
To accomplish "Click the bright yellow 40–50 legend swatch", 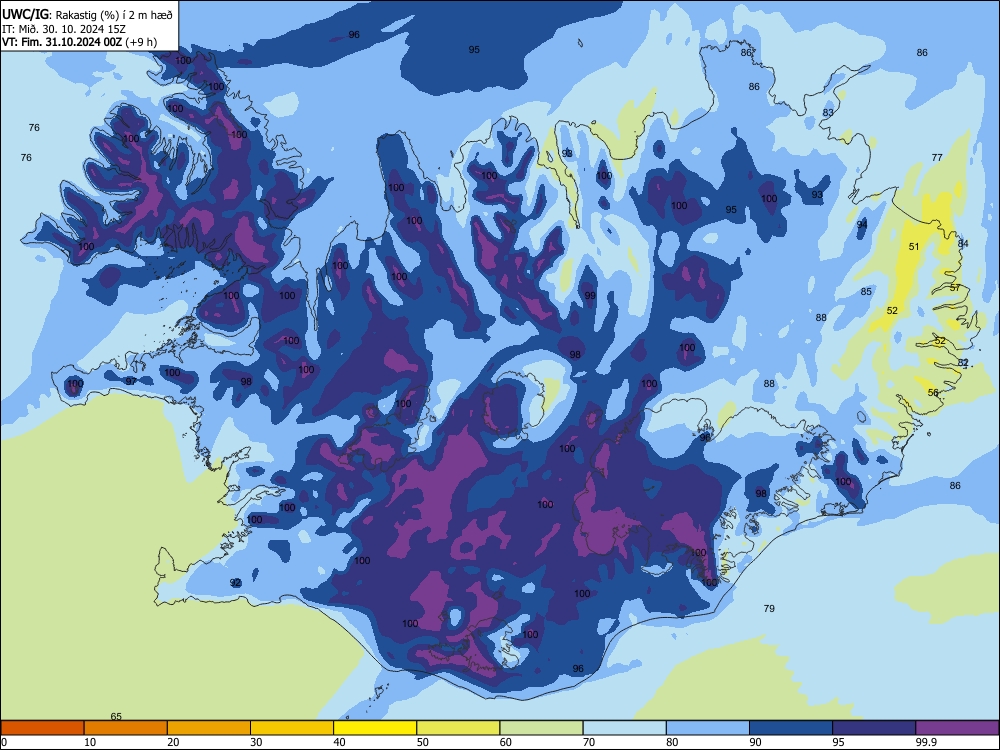I will (x=375, y=728).
